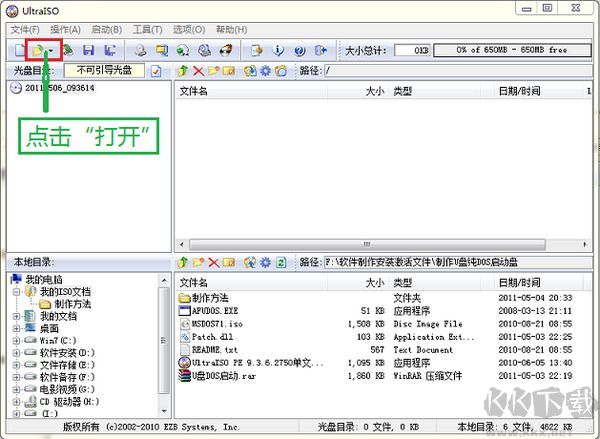The width and height of the screenshot is (600, 439).
Task: Click the Up folder icon in disc pane
Action: pos(183,71)
